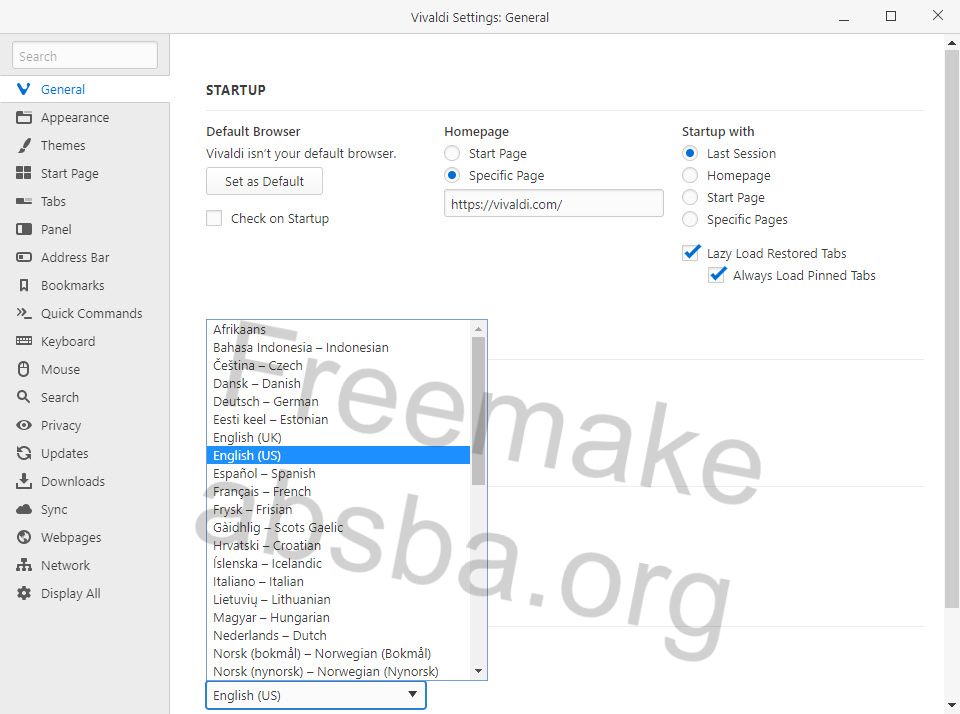Click the Keyboard icon in sidebar
This screenshot has height=714, width=960.
(23, 341)
